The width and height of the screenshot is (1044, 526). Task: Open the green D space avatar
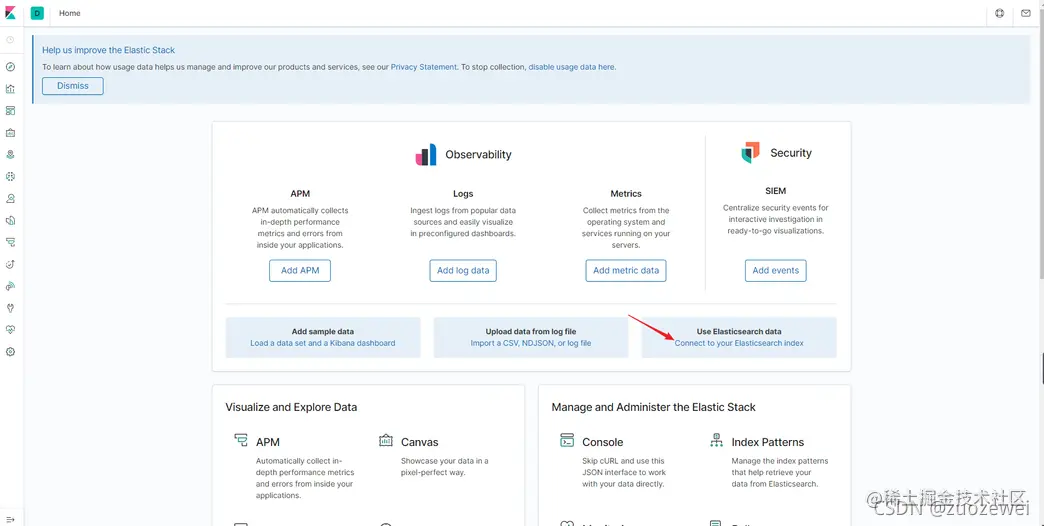pos(37,13)
